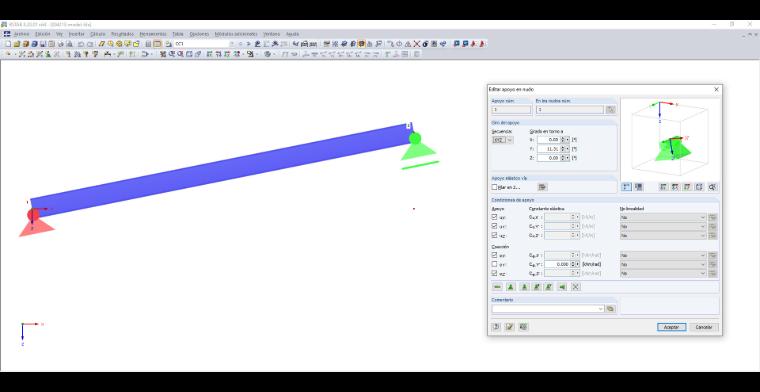Create a new model with toolbar icon
760x392 pixels.
[x=8, y=44]
